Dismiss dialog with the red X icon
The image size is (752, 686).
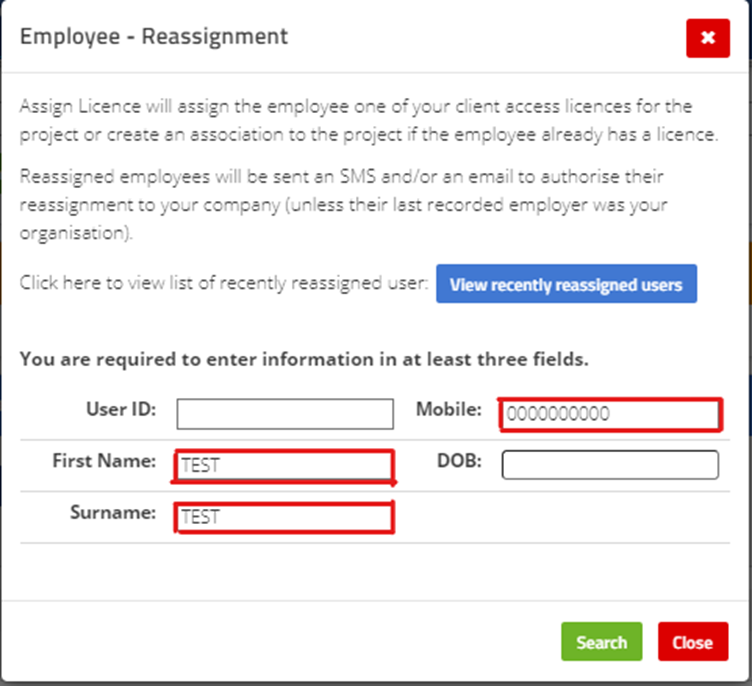click(x=708, y=38)
